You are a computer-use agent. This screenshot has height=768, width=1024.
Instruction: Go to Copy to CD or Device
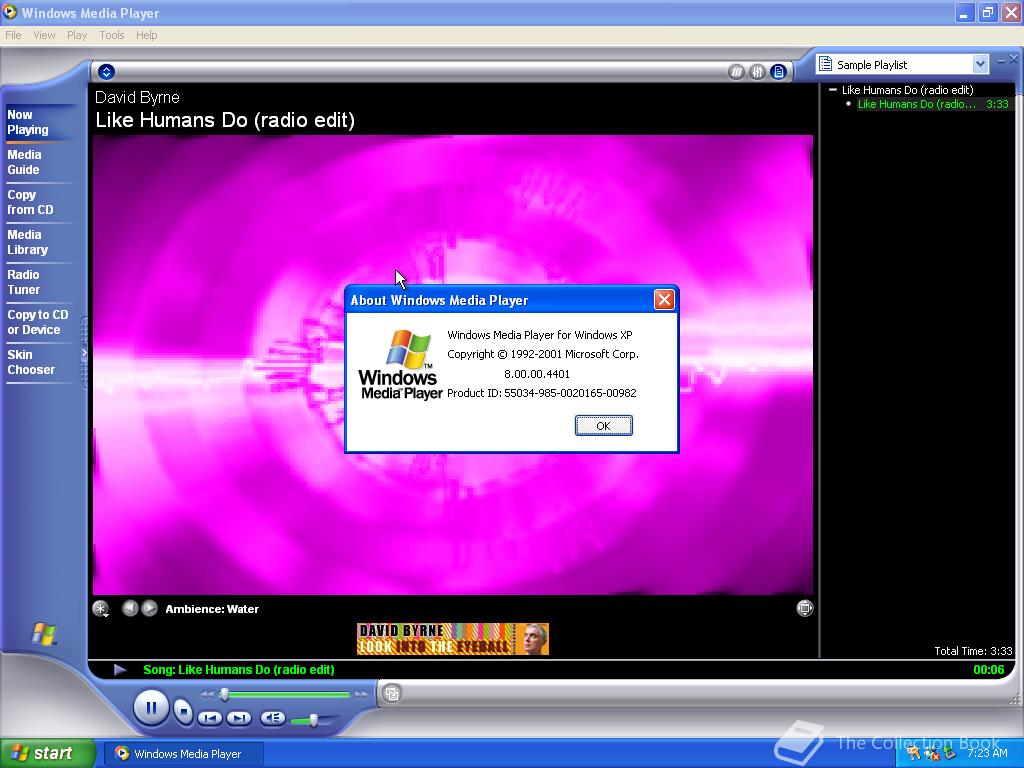point(38,322)
